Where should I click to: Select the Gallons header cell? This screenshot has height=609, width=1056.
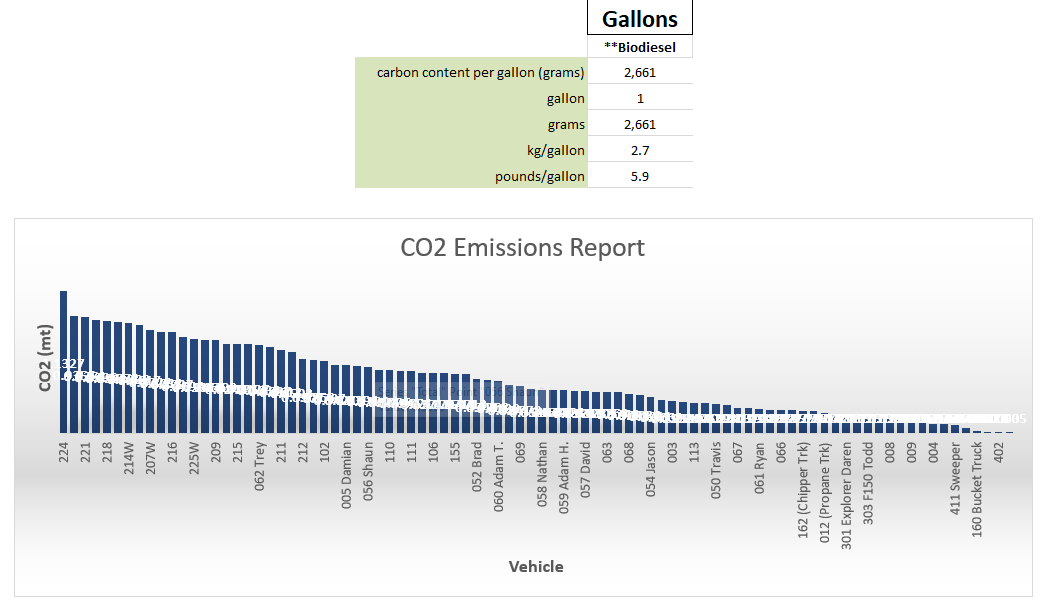coord(640,18)
